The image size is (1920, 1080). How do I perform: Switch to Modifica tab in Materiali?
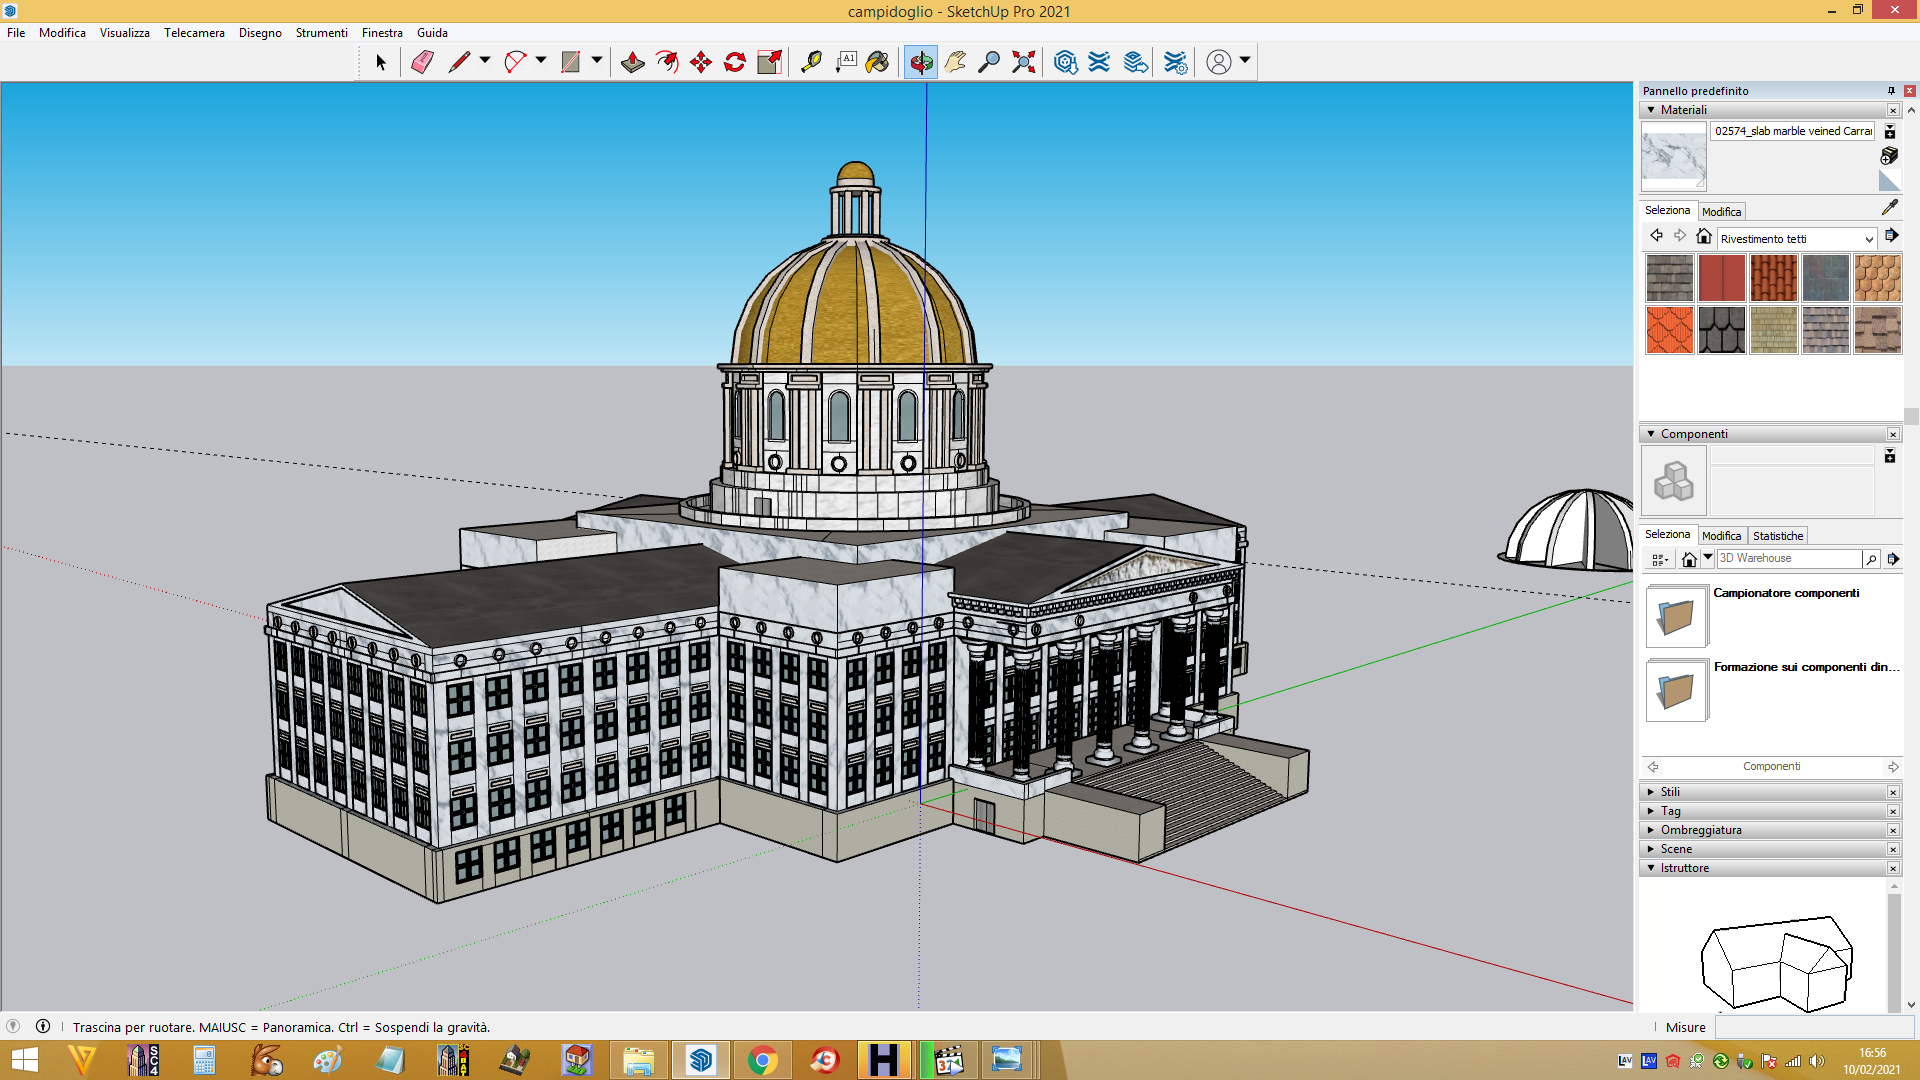pos(1721,212)
